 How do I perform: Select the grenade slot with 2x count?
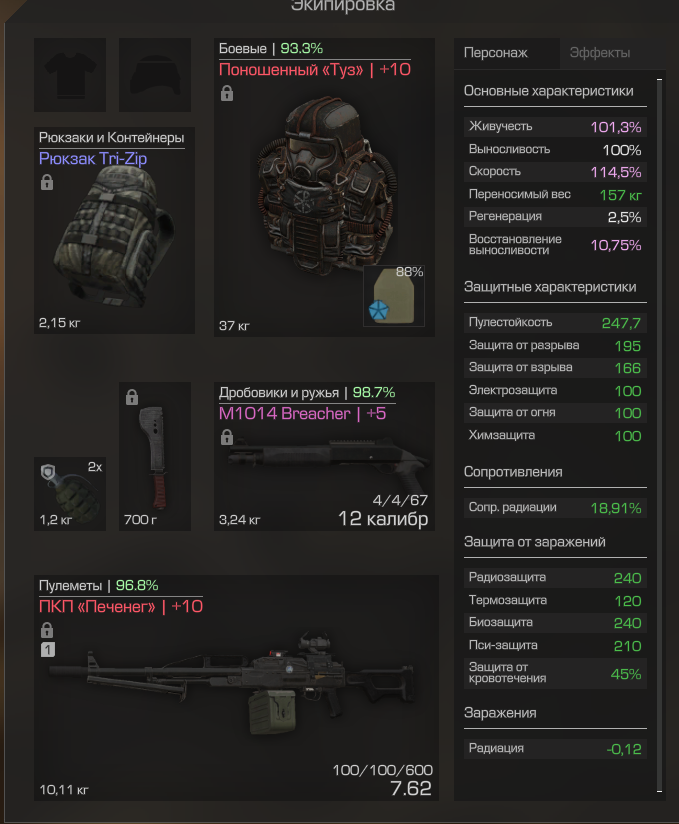(70, 494)
